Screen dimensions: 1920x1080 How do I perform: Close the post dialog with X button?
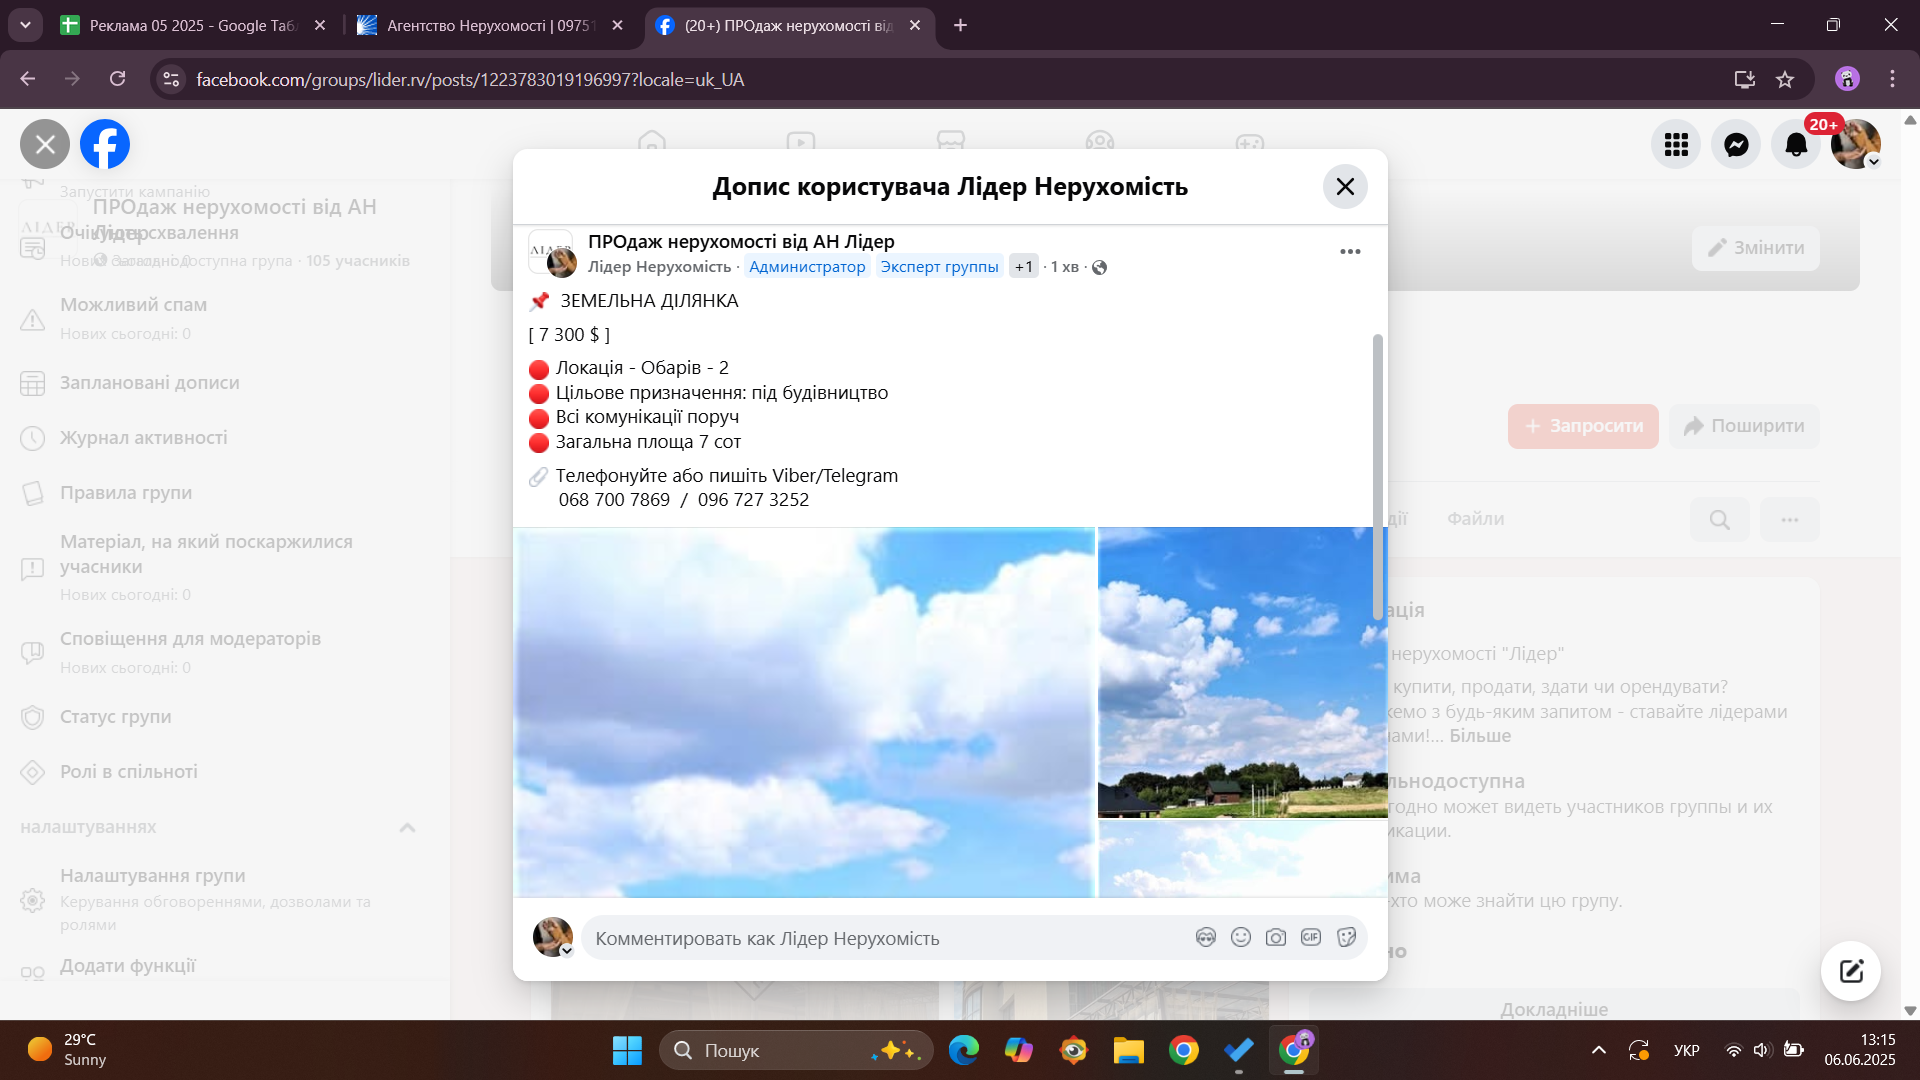1345,187
